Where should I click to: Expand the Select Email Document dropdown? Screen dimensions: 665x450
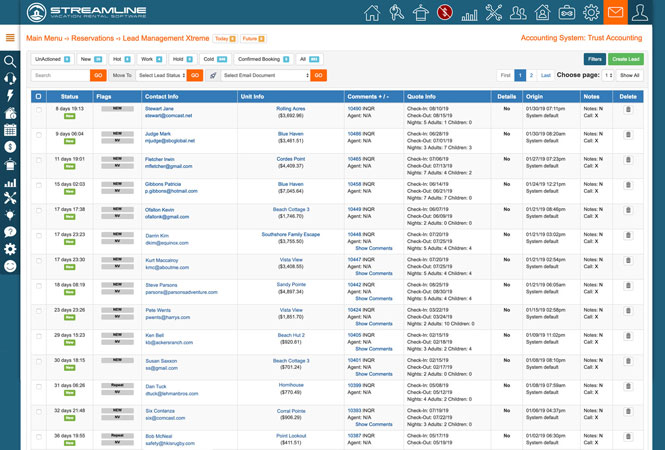264,75
